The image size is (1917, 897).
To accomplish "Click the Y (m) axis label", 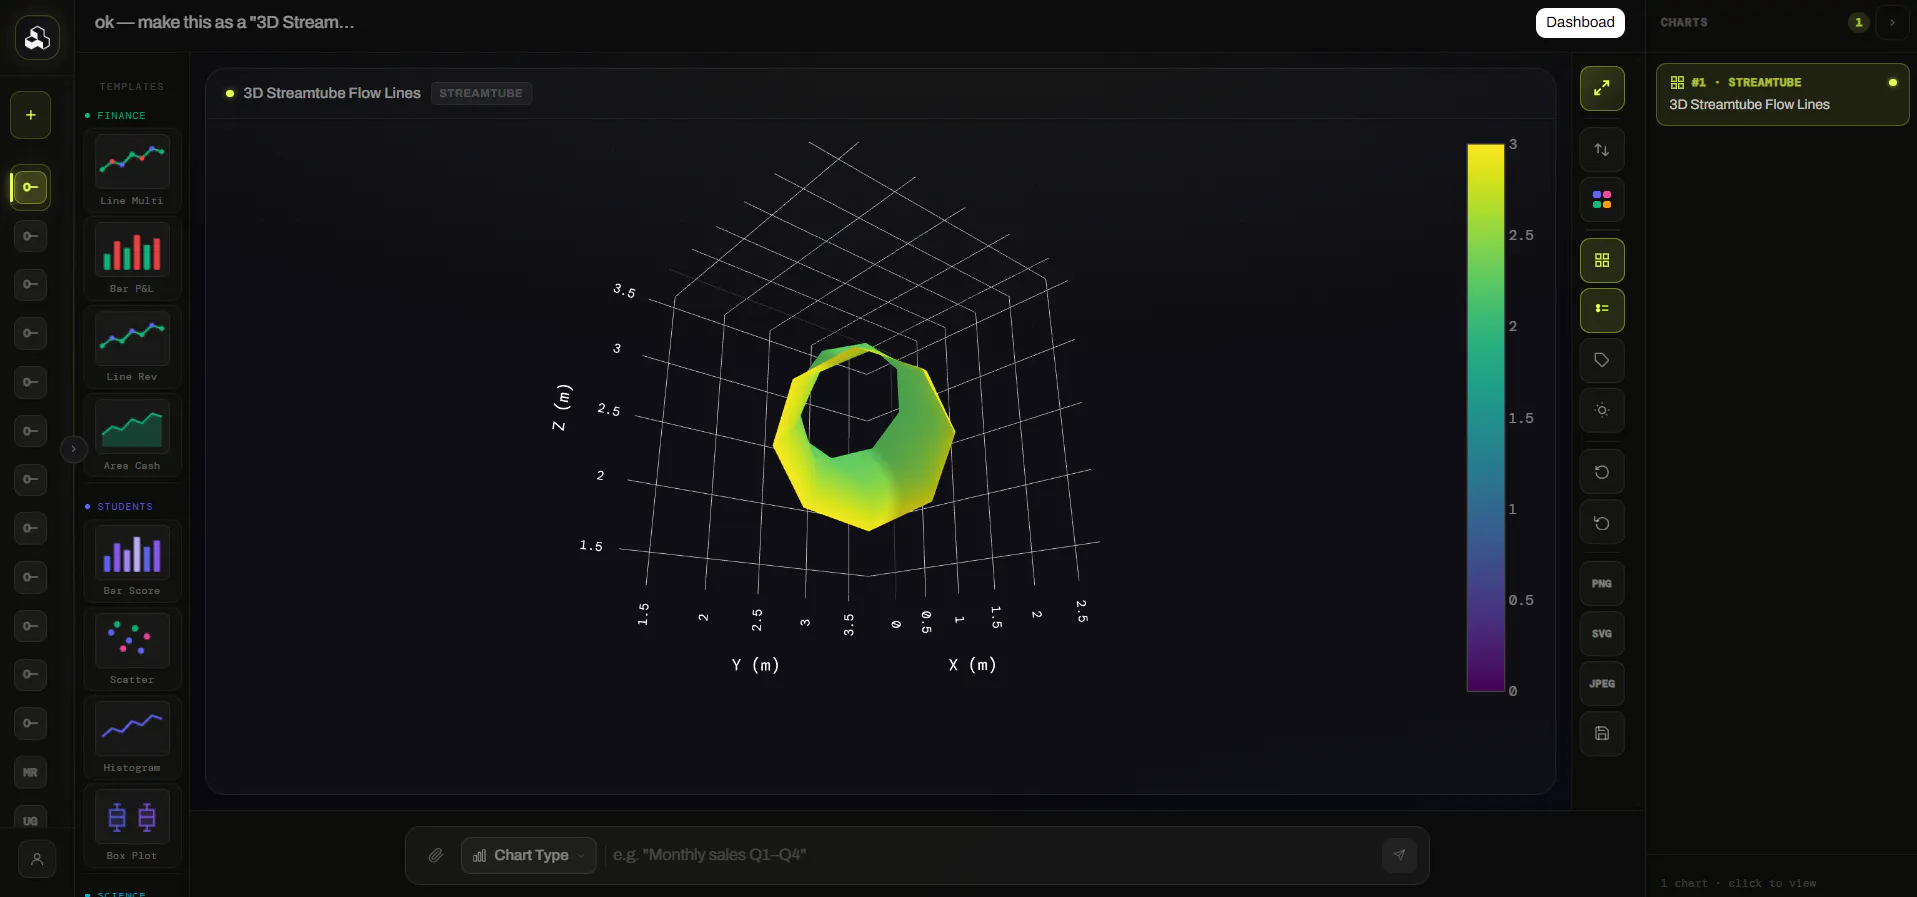I will pos(755,665).
